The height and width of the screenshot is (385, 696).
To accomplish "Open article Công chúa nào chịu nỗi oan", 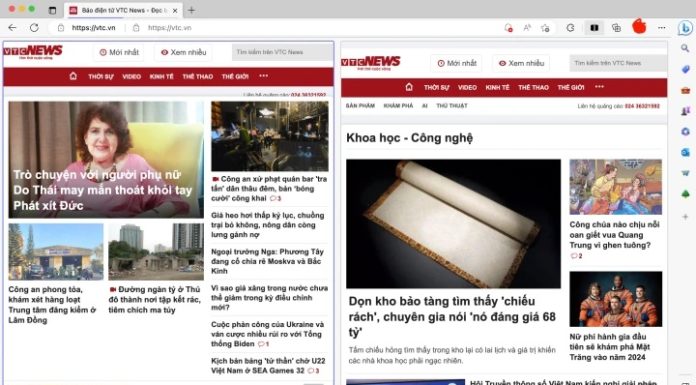I will tap(614, 235).
